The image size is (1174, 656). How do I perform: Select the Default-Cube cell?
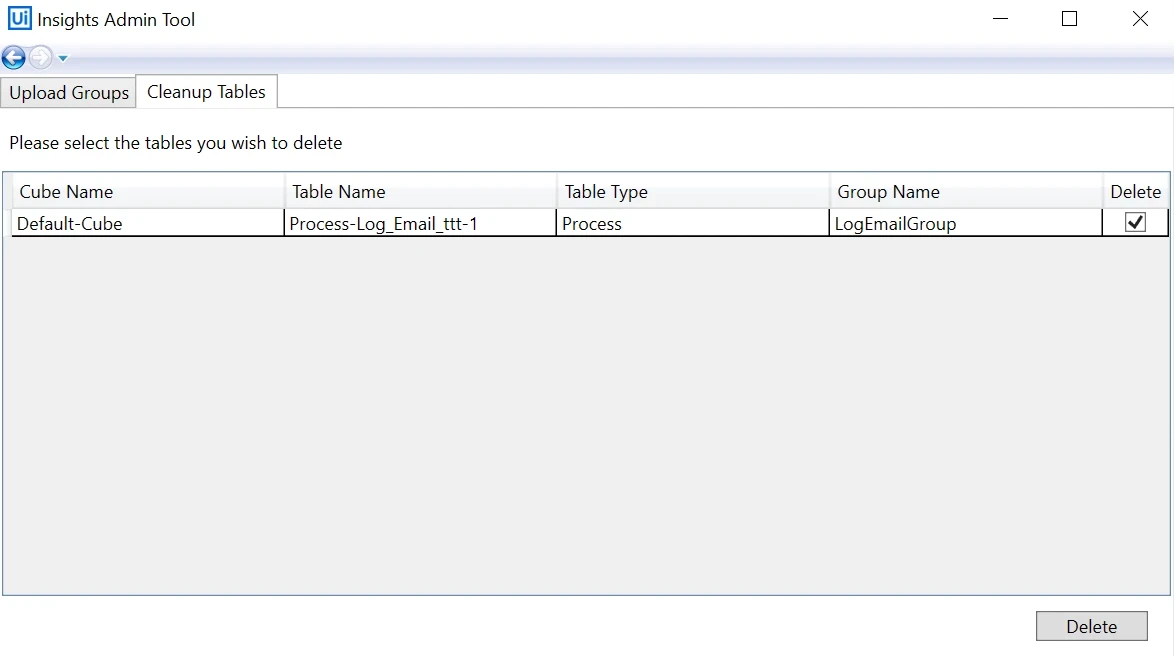pyautogui.click(x=148, y=223)
